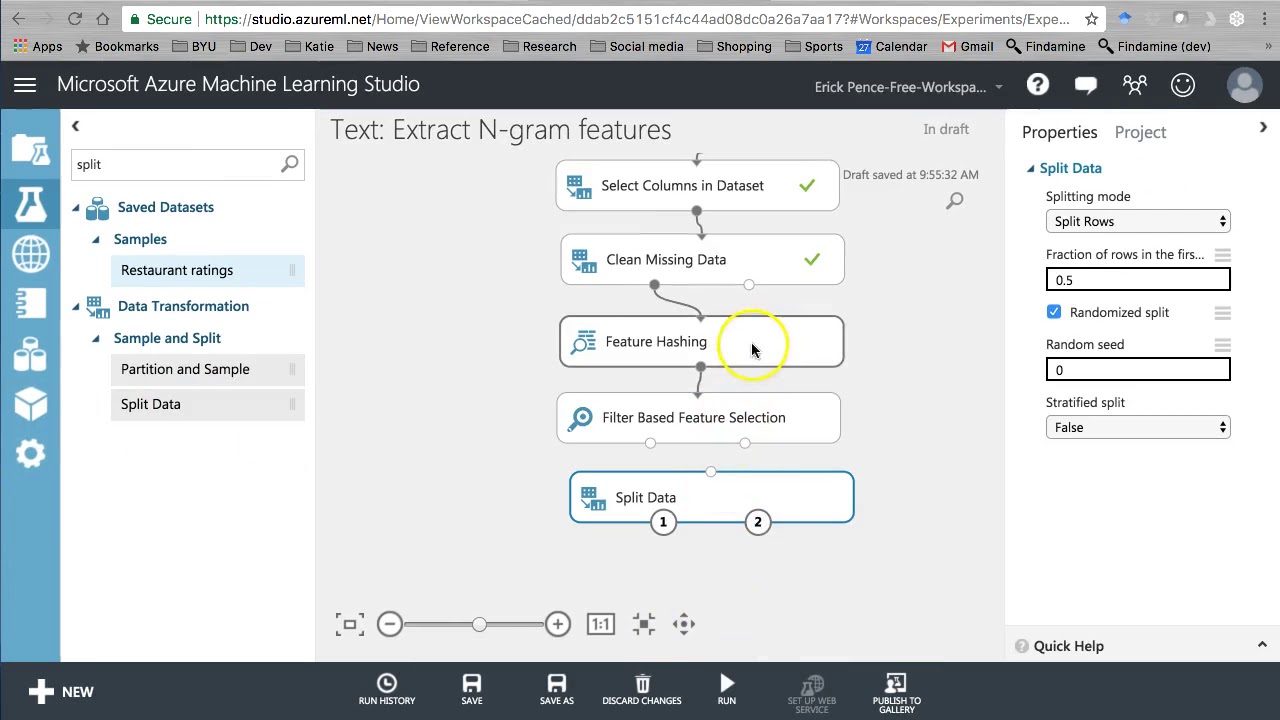Open Web Services globe icon

coord(30,254)
